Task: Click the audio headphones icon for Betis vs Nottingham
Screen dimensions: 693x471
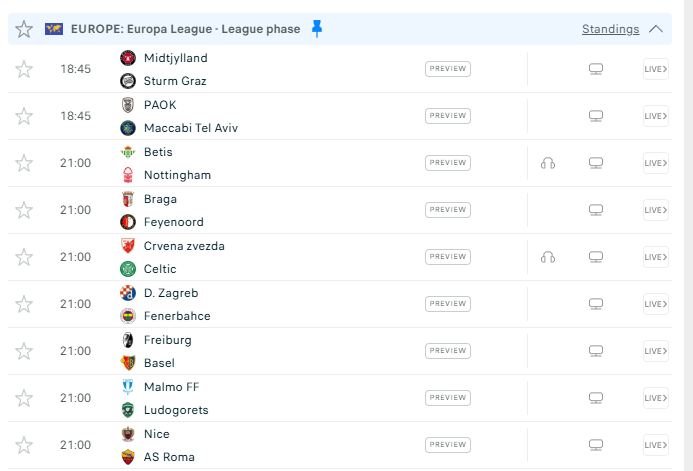Action: coord(548,163)
